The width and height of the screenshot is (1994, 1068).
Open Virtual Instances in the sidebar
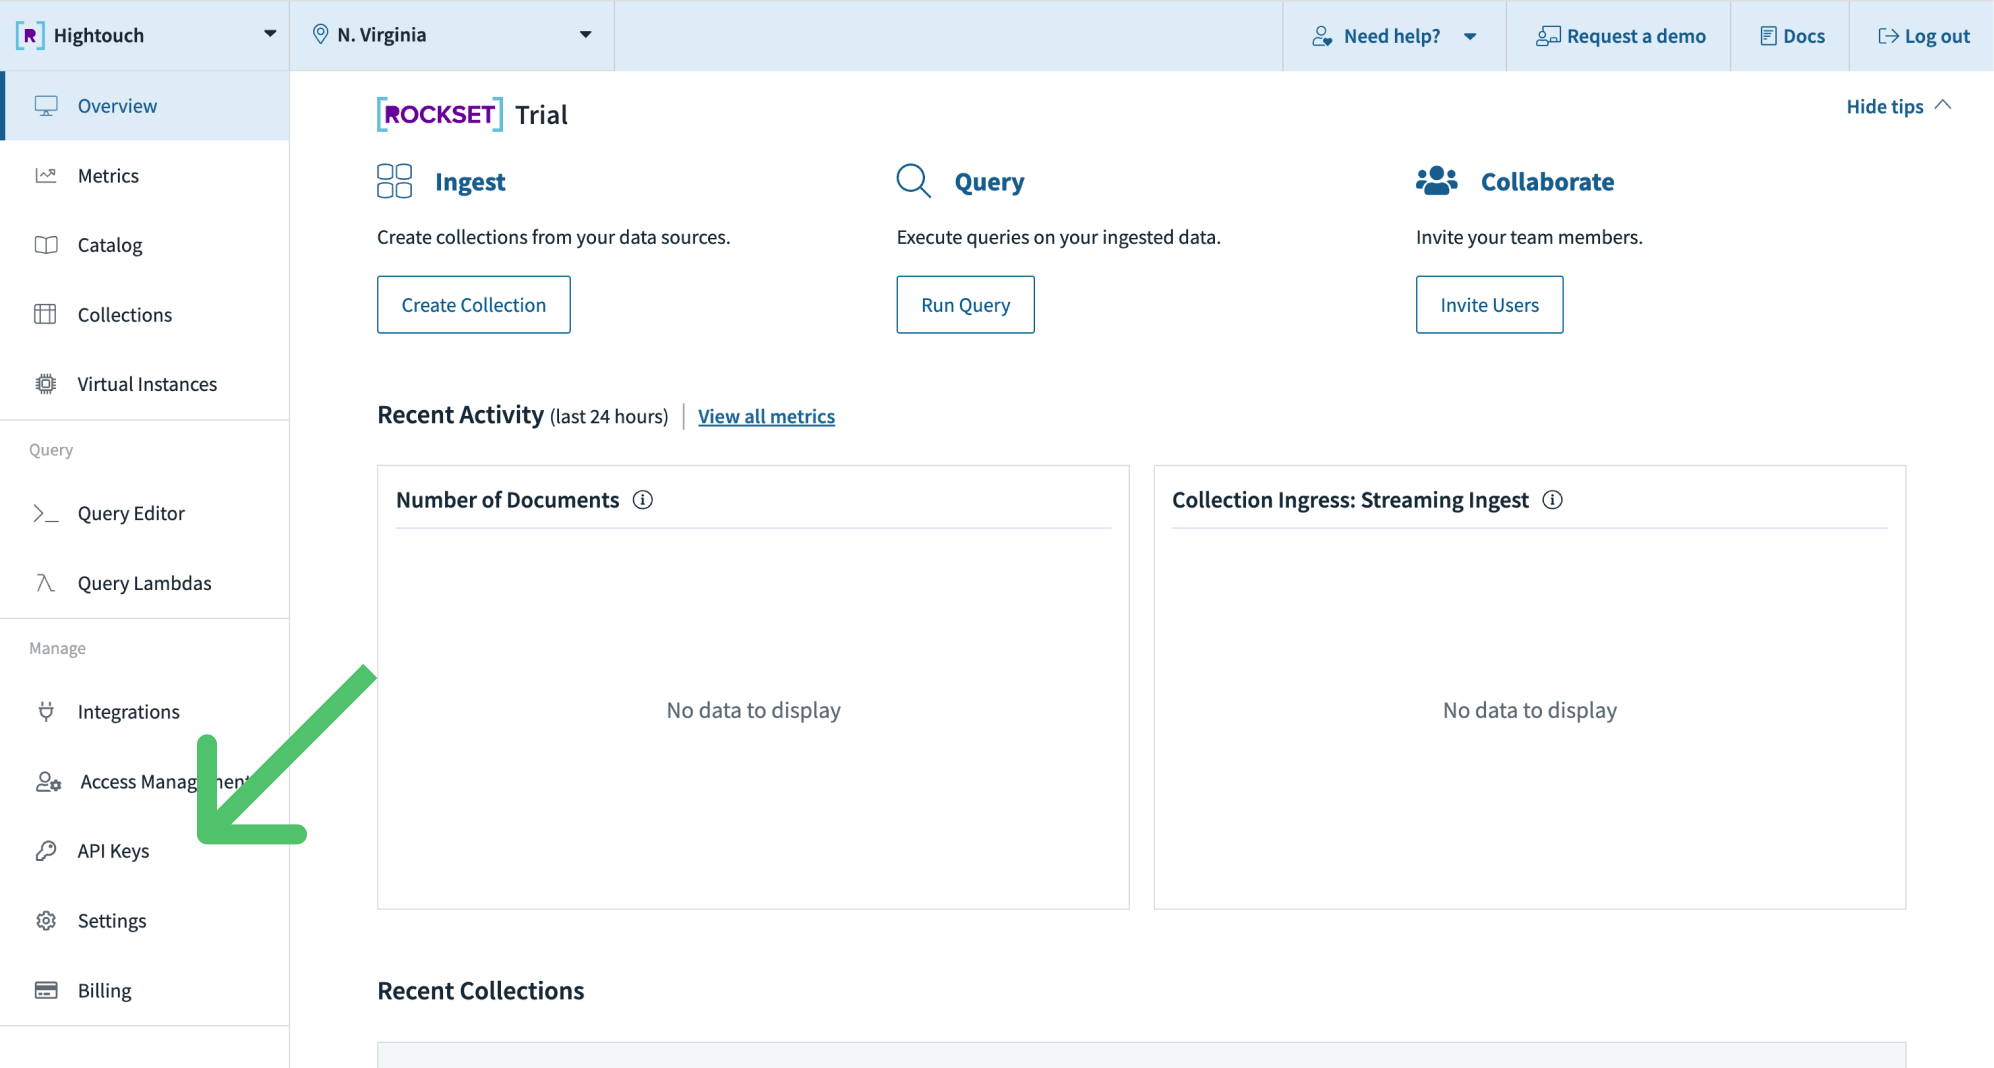[x=146, y=384]
